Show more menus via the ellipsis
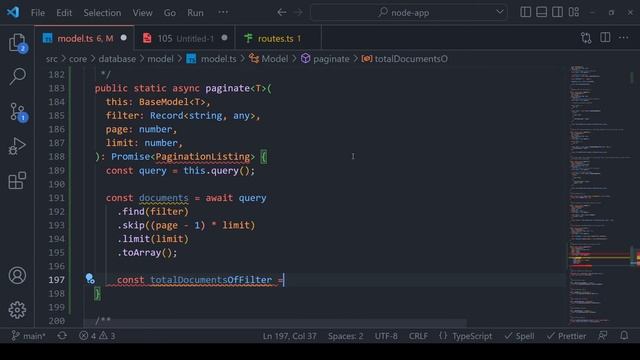Viewport: 640px width, 360px height. tap(223, 12)
